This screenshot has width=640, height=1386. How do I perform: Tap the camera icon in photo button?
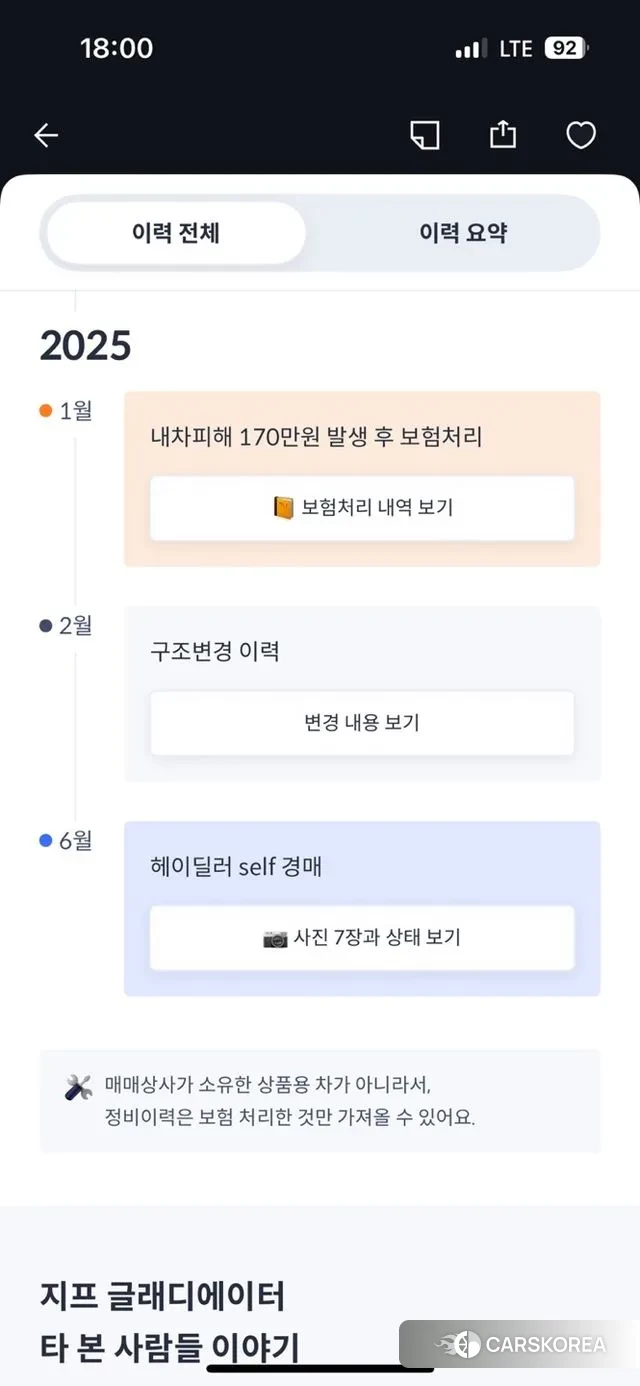pyautogui.click(x=275, y=938)
